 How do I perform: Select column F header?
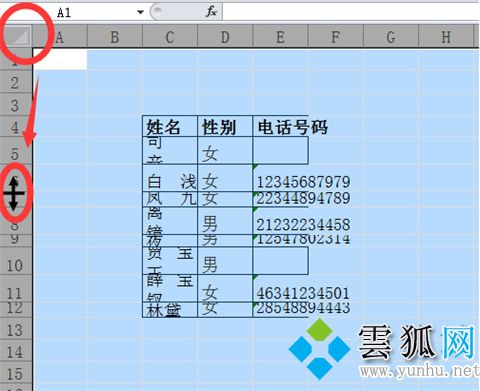(x=336, y=37)
